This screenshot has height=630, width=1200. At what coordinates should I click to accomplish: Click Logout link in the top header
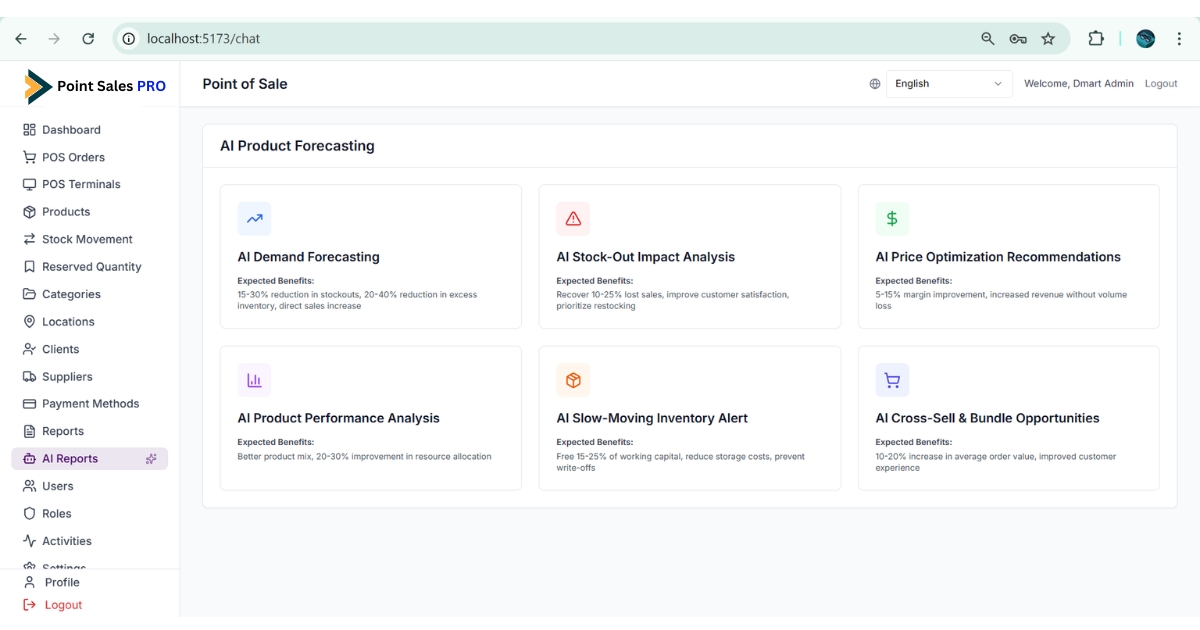point(1161,84)
